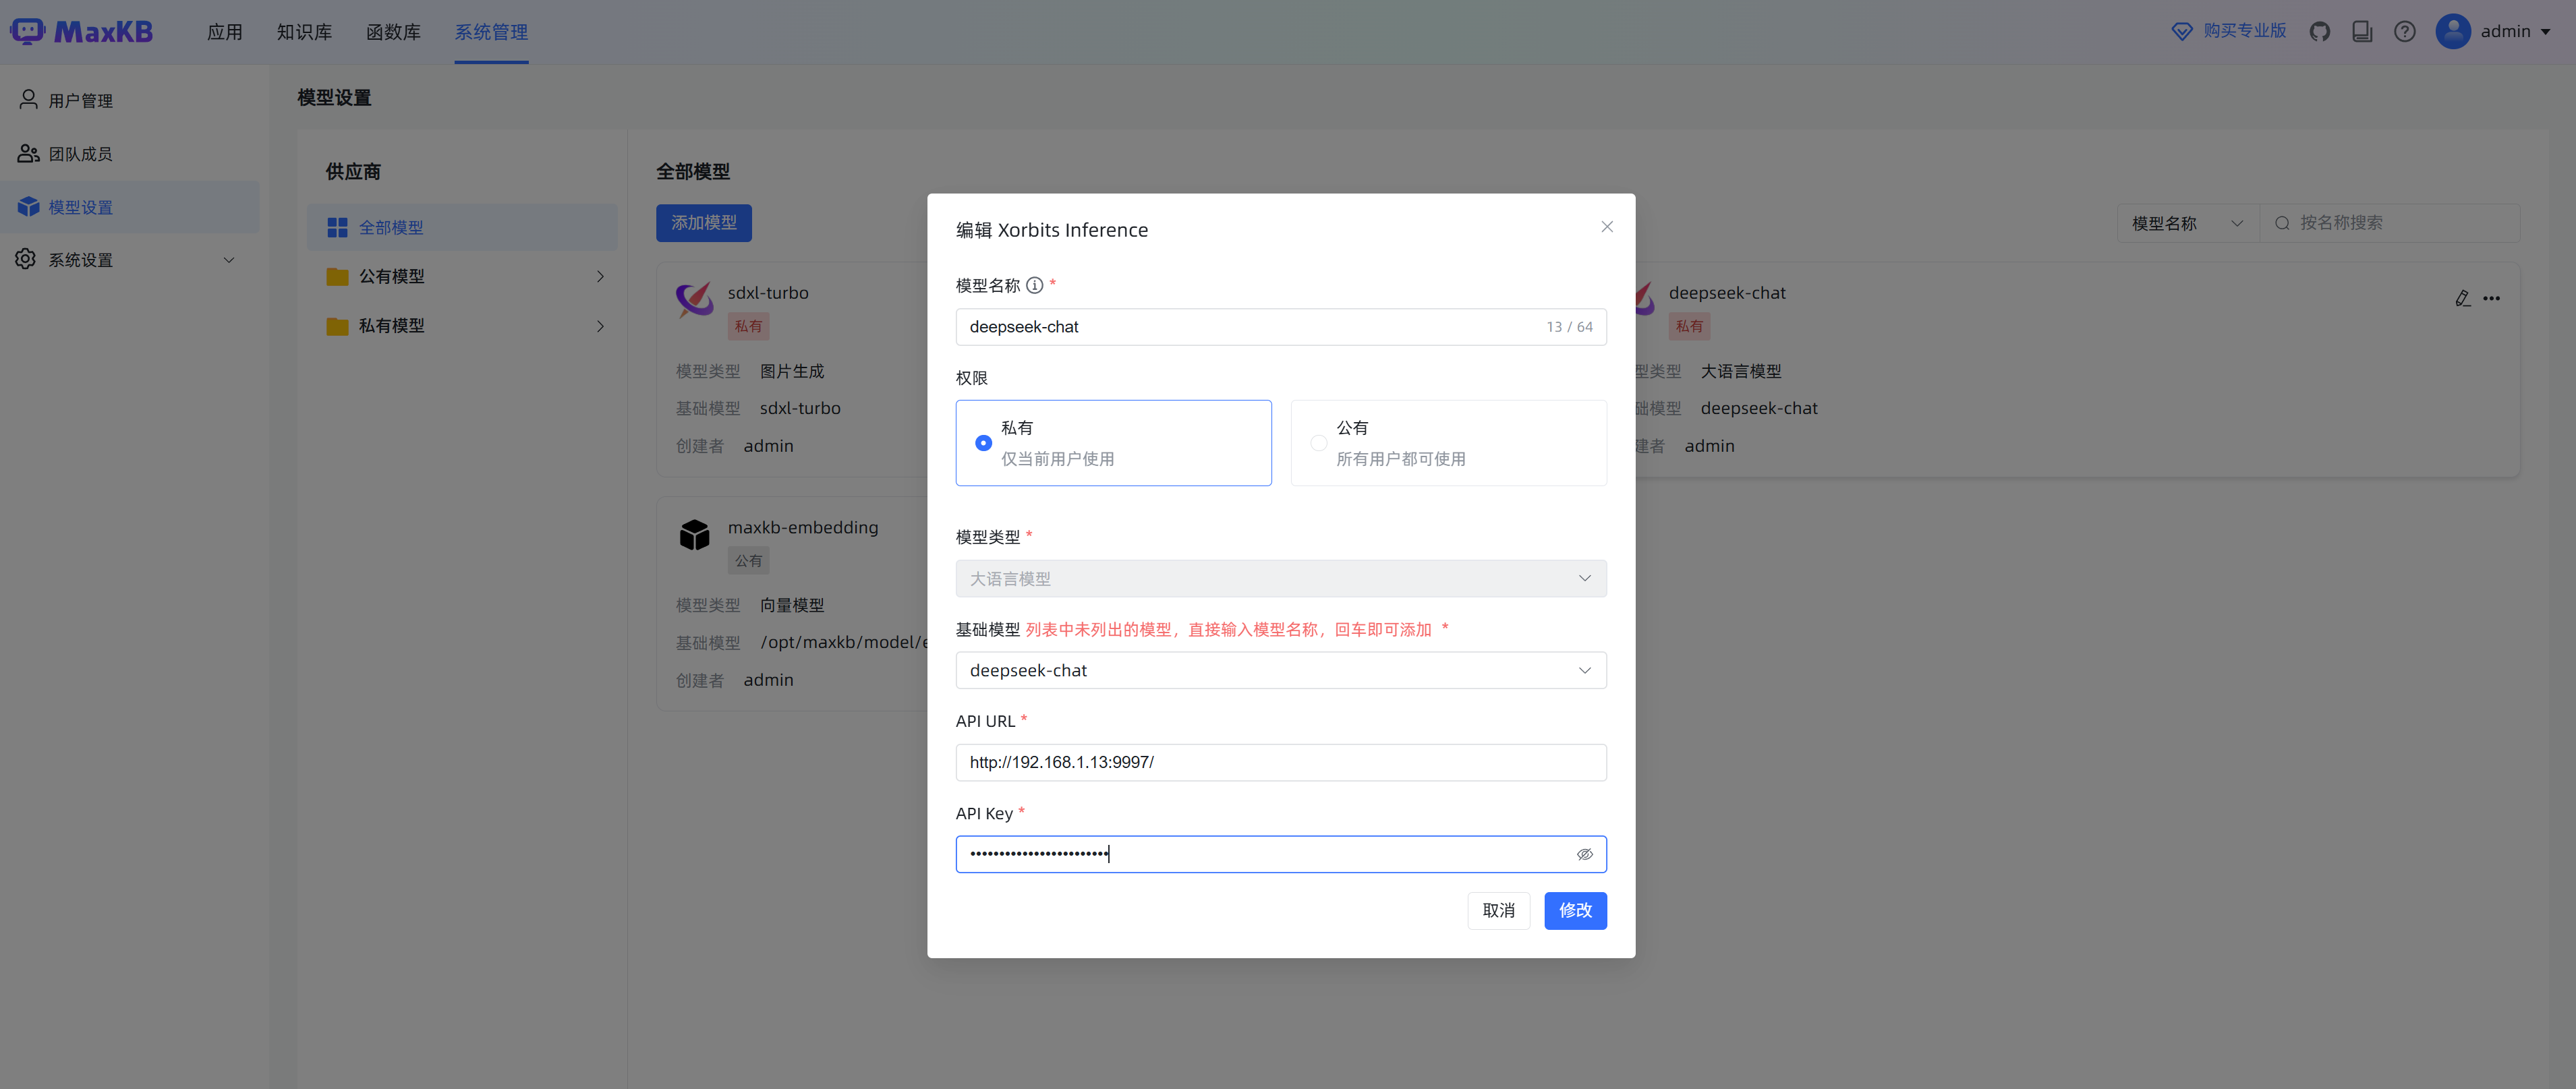Click the 系统设置 gear icon

coord(26,259)
